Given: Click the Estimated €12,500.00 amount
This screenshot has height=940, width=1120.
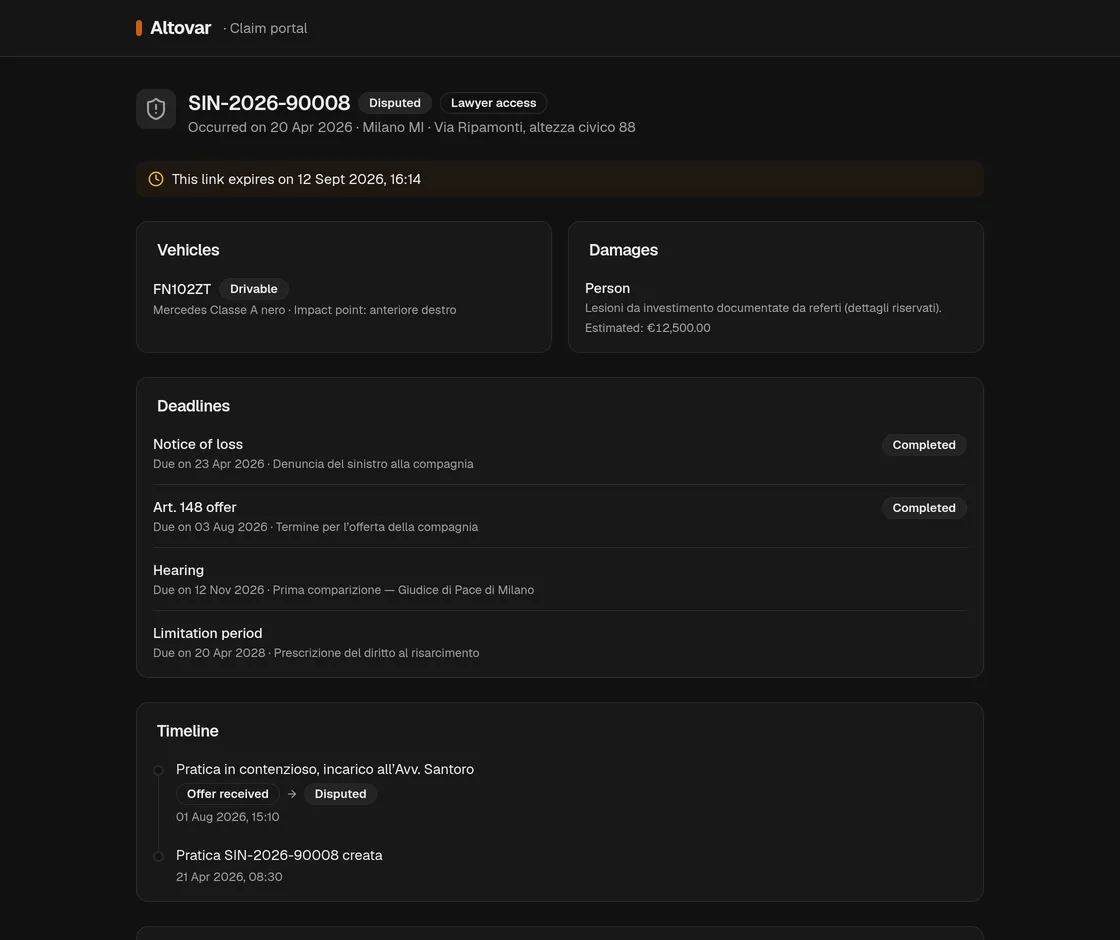Looking at the screenshot, I should pyautogui.click(x=648, y=328).
